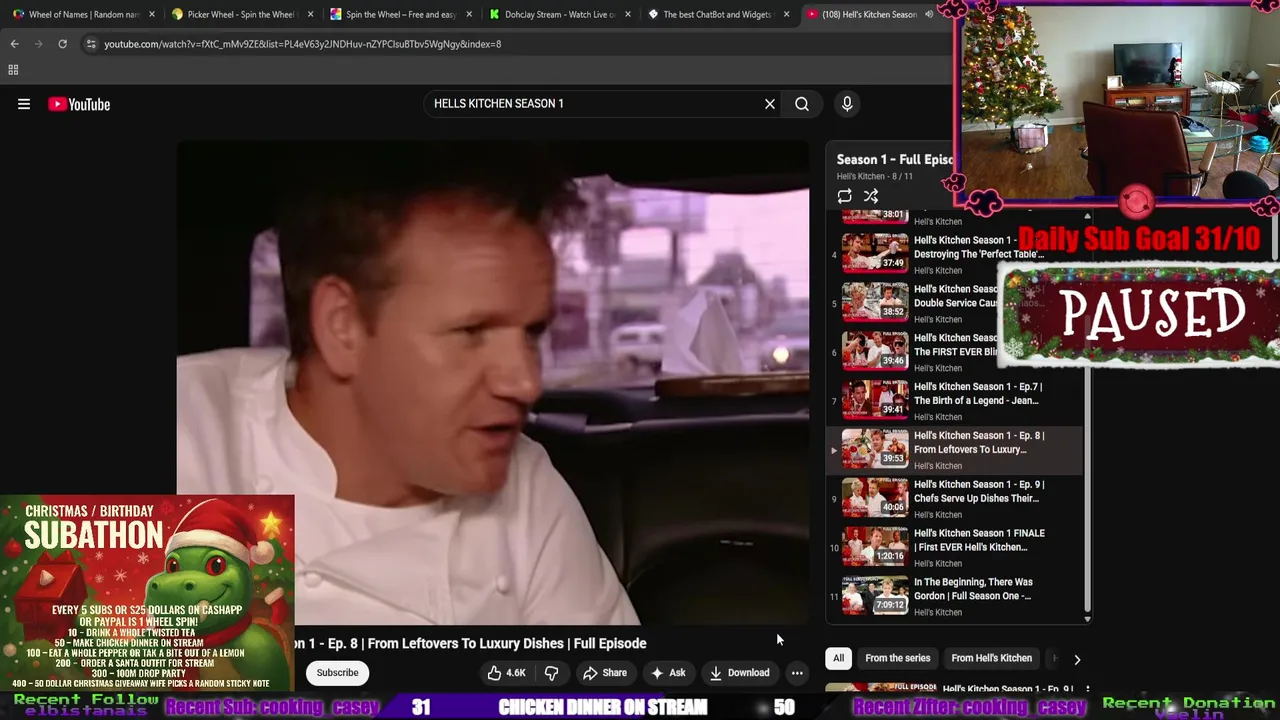Viewport: 1280px width, 720px height.
Task: Select the From the series chip
Action: (897, 658)
